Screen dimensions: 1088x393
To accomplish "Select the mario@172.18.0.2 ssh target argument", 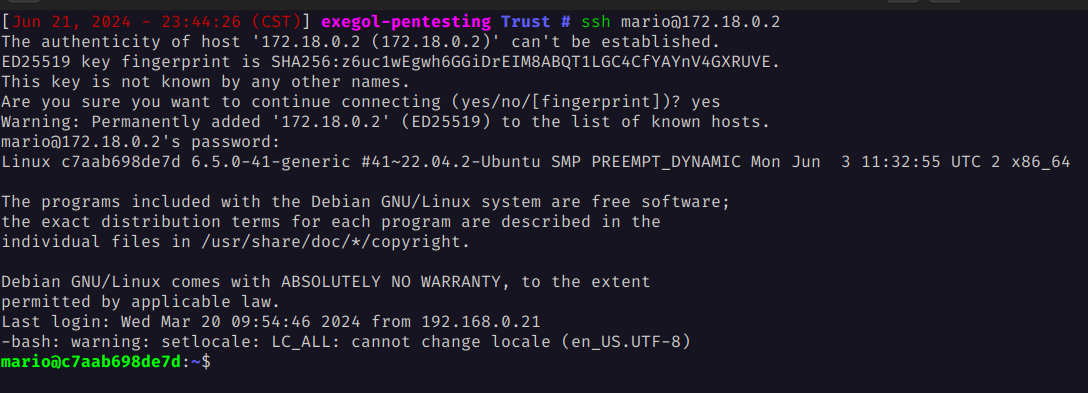I will pos(700,22).
